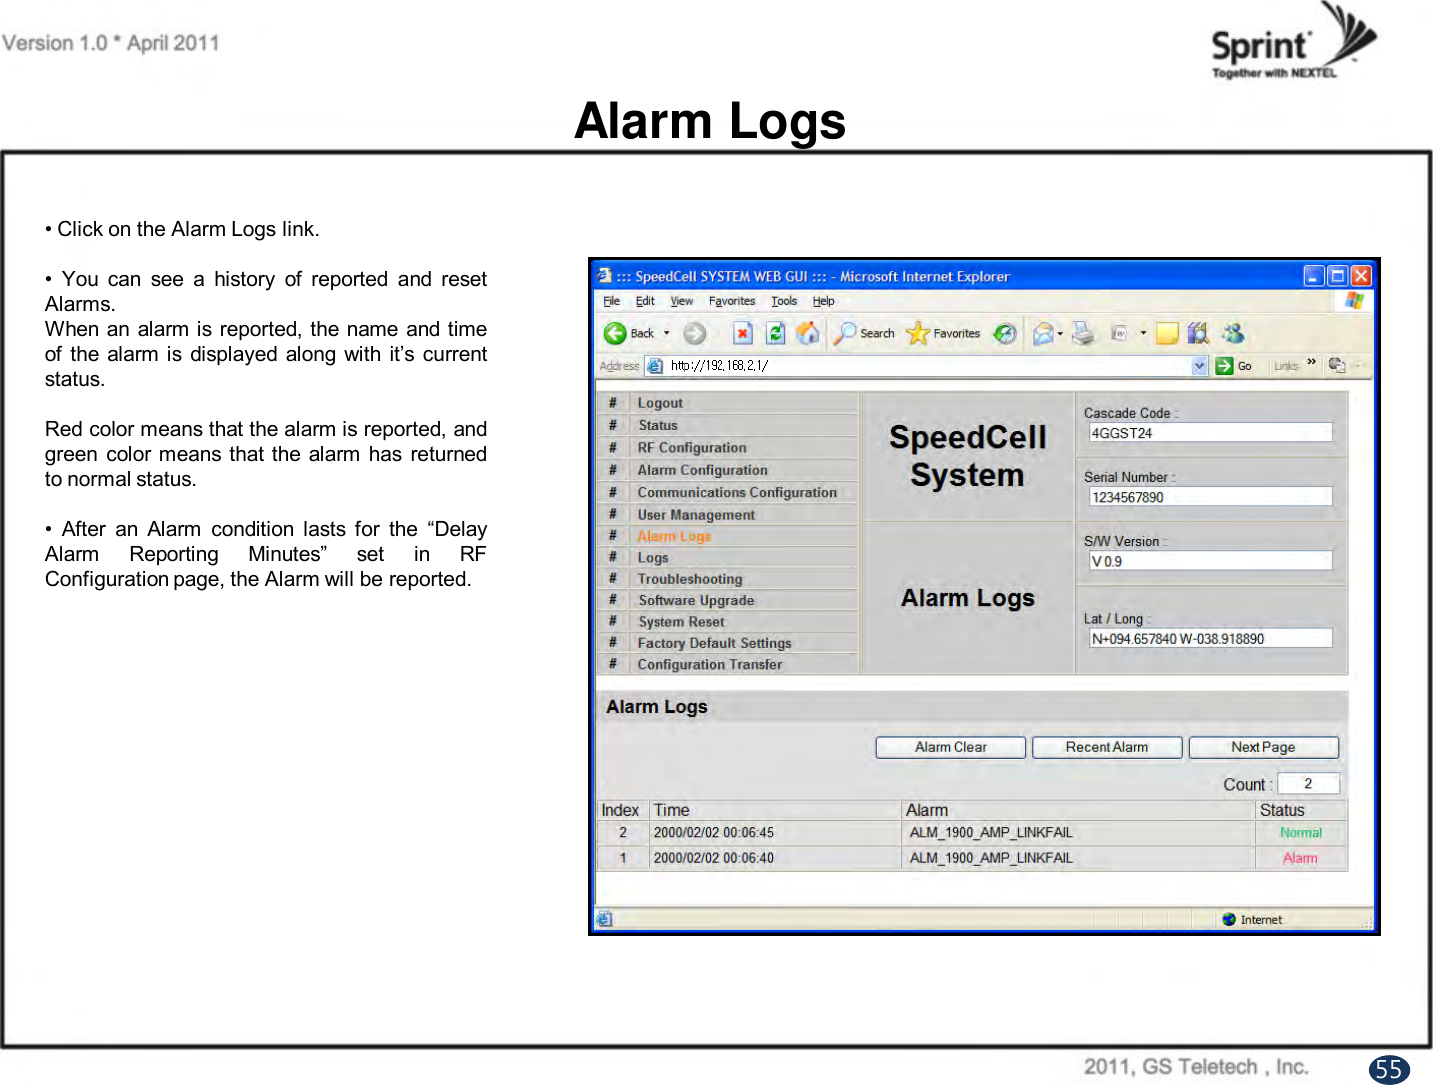The image size is (1433, 1085).
Task: Click the Next Page button
Action: point(1263,747)
